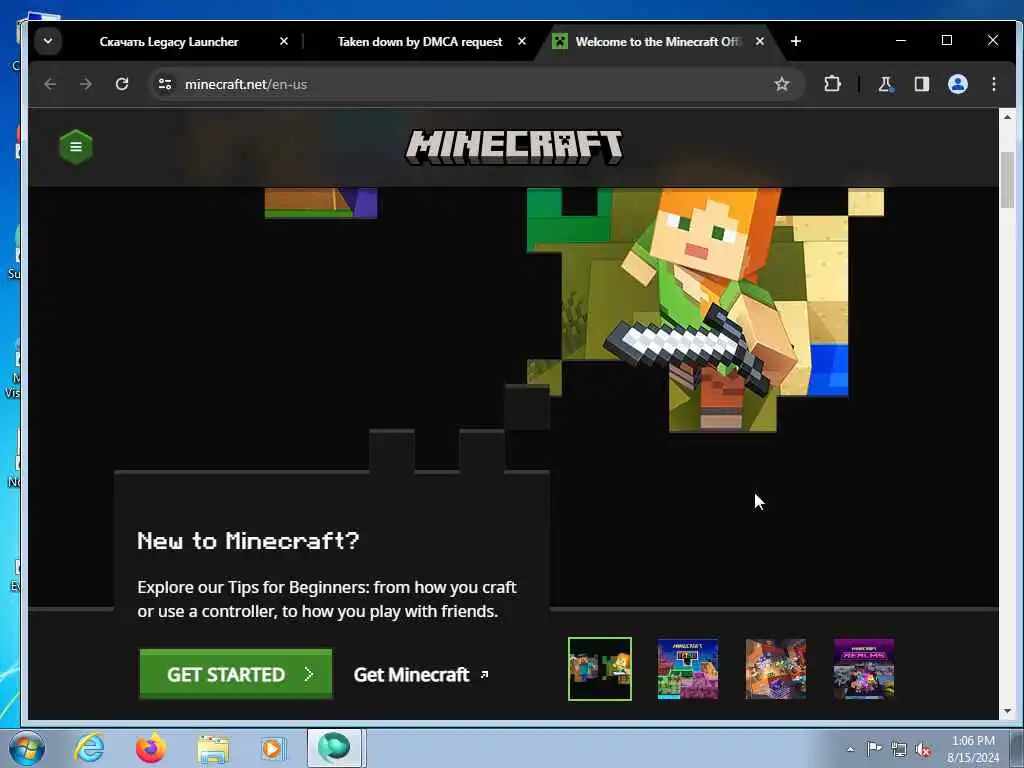The width and height of the screenshot is (1024, 768).
Task: Click the Minecraft logo in the site header
Action: point(514,147)
